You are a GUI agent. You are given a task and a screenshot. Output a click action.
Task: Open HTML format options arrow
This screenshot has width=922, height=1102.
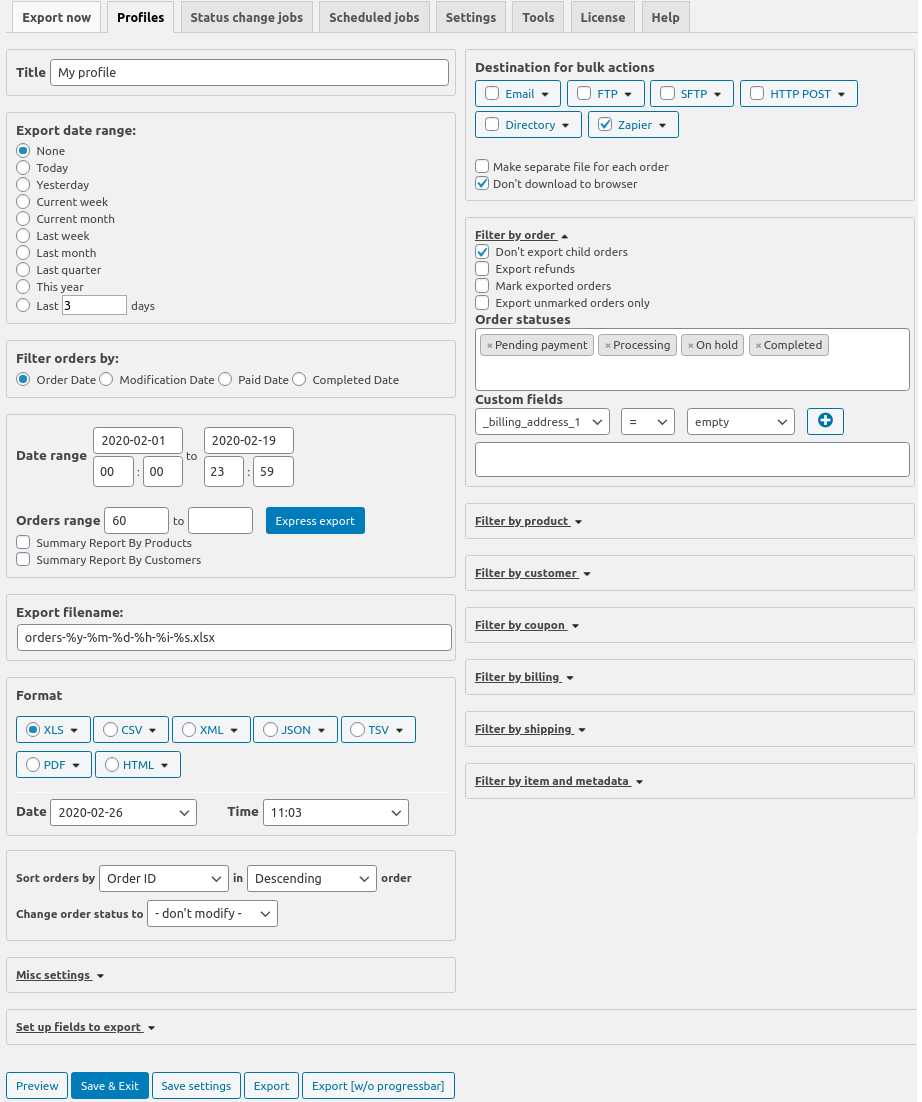(164, 765)
